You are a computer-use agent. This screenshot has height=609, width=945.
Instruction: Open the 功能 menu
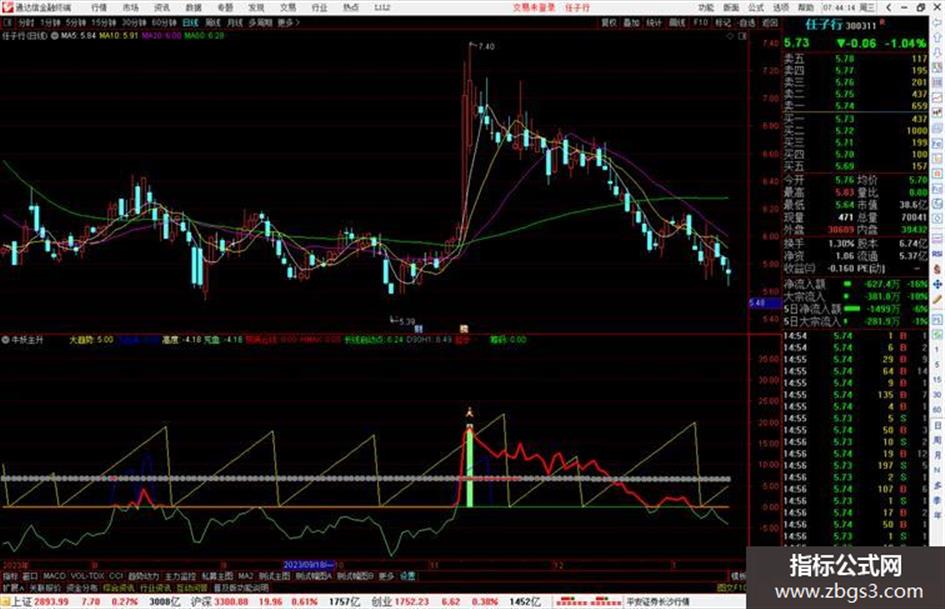coord(706,8)
